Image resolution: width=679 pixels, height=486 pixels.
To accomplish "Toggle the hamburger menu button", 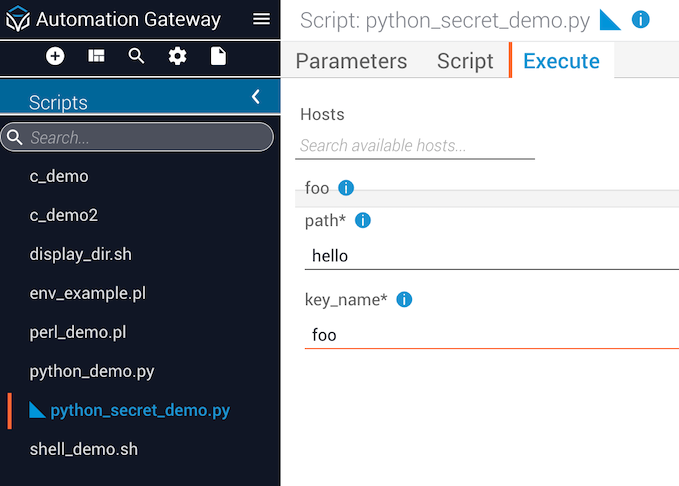I will [261, 19].
